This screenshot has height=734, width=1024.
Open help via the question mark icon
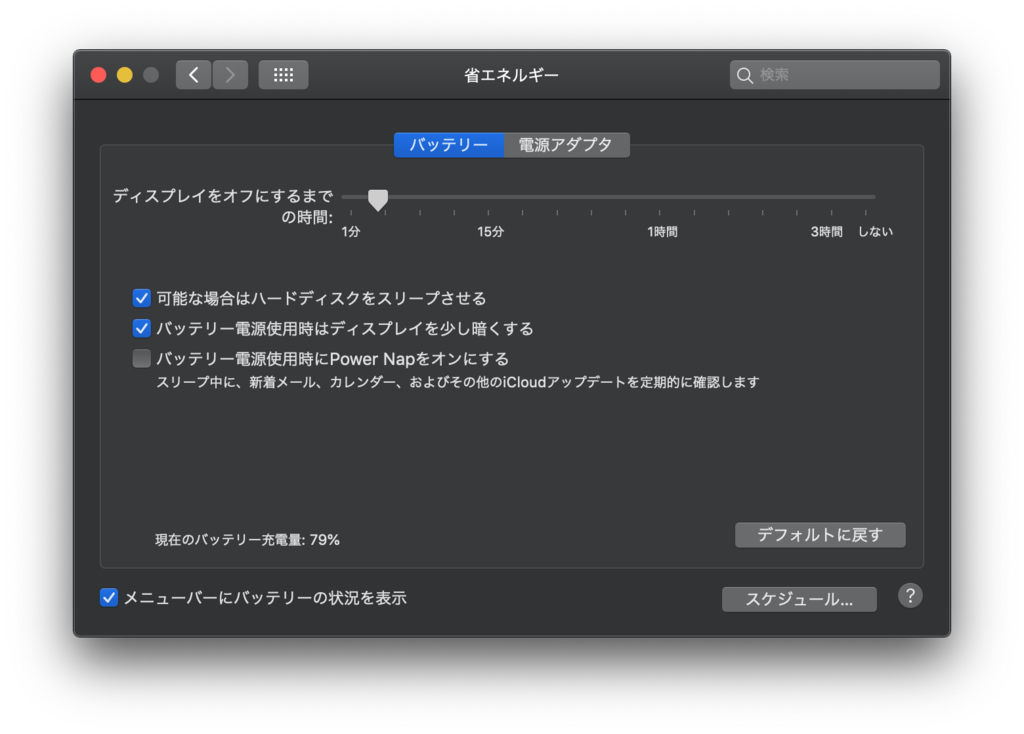910,597
